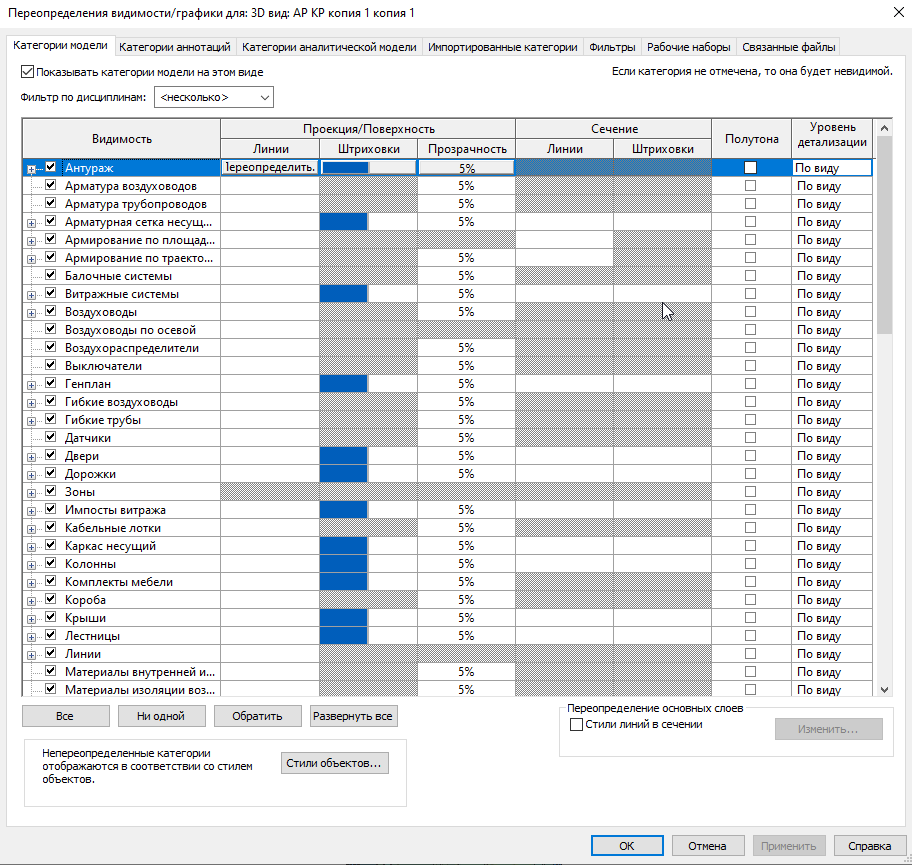Enable Полутона checkbox for Антураж row

point(750,168)
